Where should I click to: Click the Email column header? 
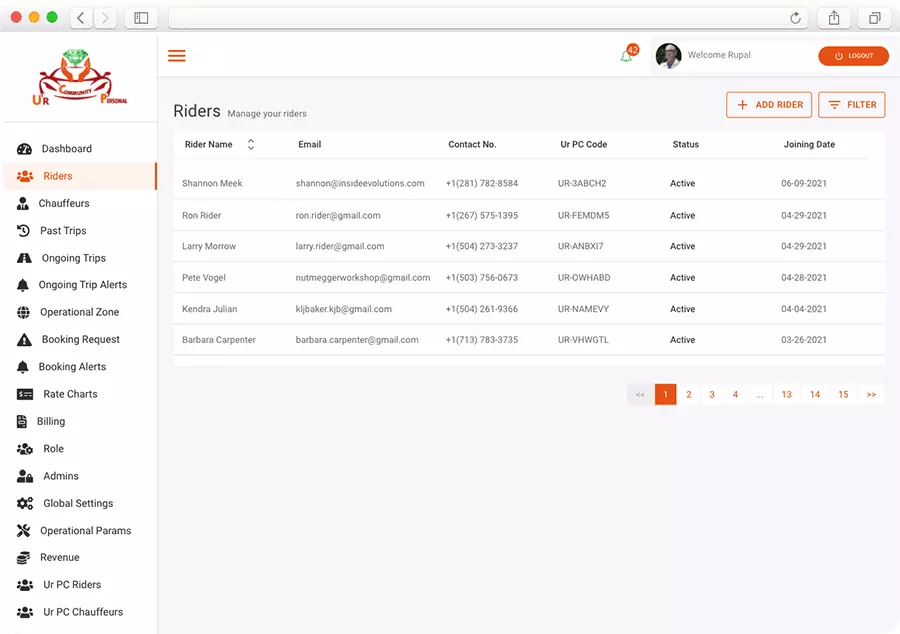pyautogui.click(x=309, y=145)
